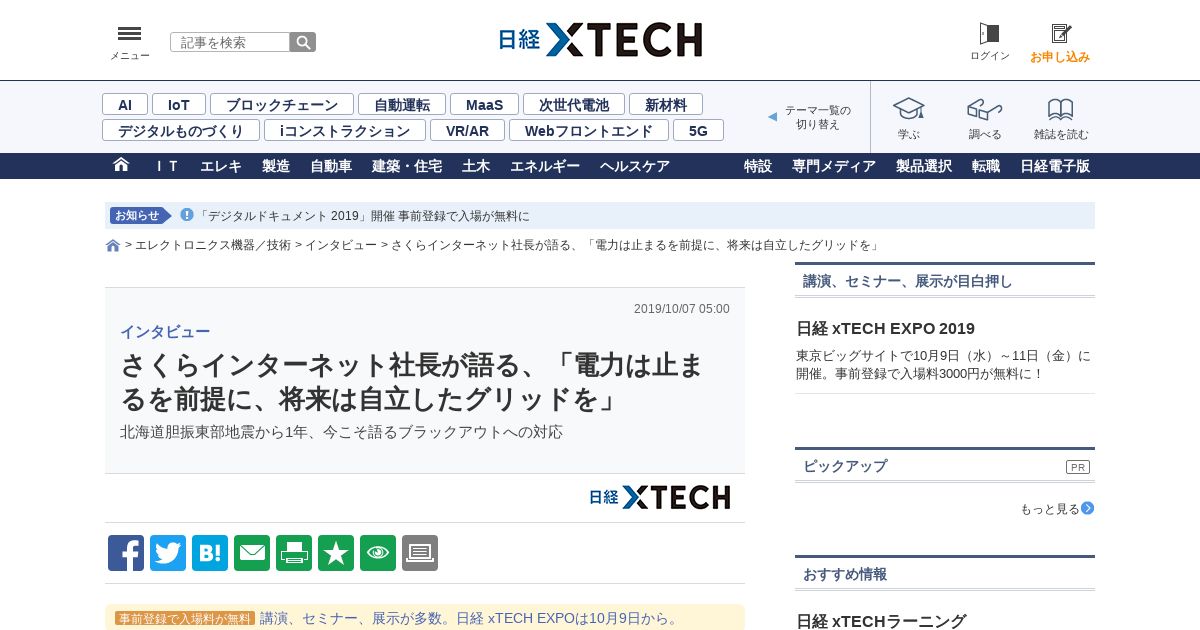Select the ブロックチェーン theme tag
Screen dimensions: 1200x630
(x=282, y=104)
